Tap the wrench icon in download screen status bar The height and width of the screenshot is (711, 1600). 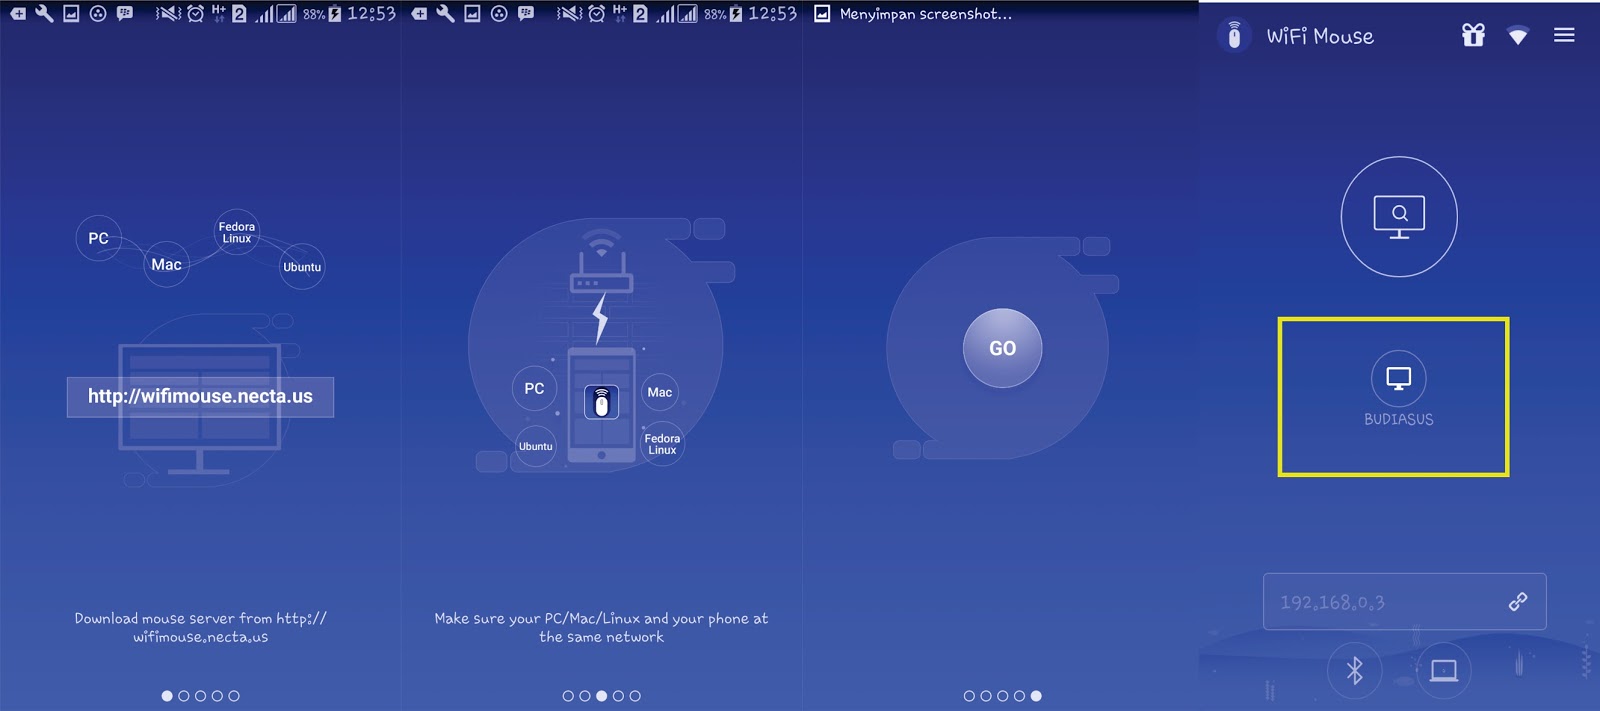(x=44, y=13)
